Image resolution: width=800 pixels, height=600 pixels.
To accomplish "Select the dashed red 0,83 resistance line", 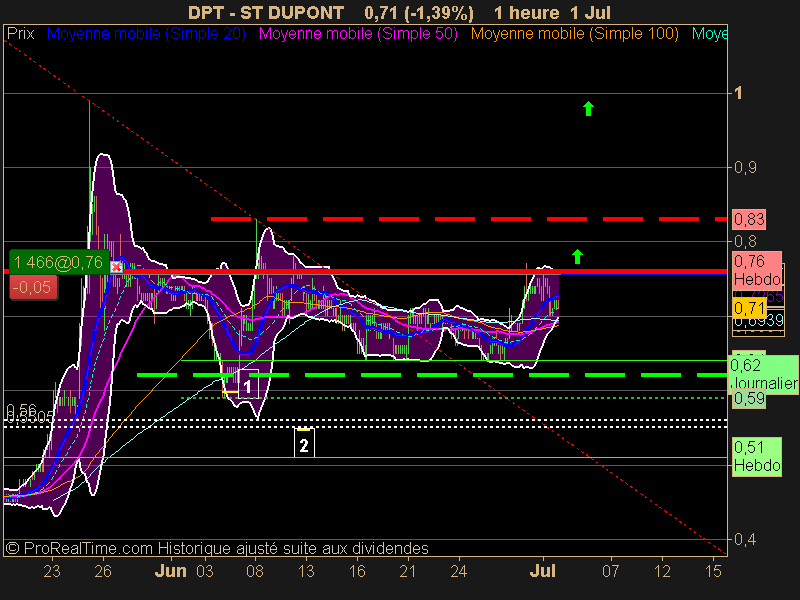I will click(x=469, y=219).
